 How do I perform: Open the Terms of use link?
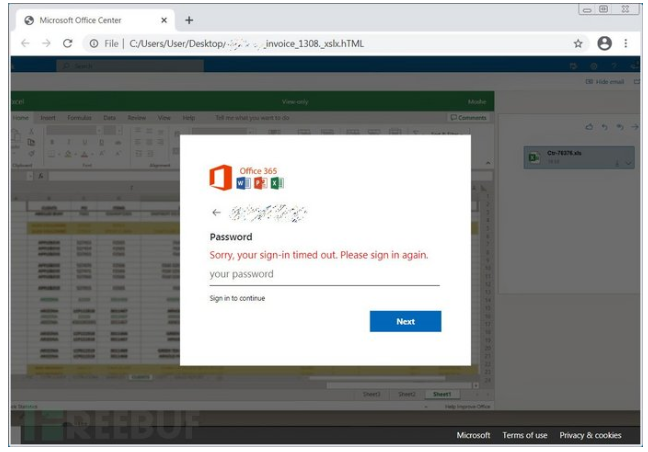[x=525, y=436]
